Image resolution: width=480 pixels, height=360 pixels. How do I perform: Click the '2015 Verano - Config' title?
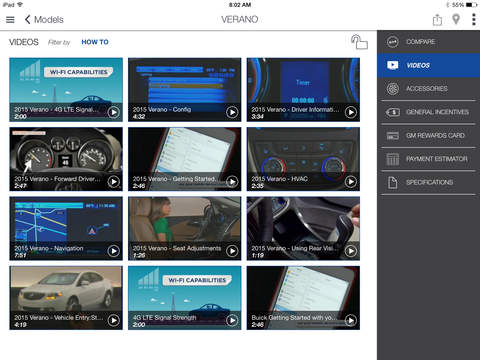click(162, 109)
